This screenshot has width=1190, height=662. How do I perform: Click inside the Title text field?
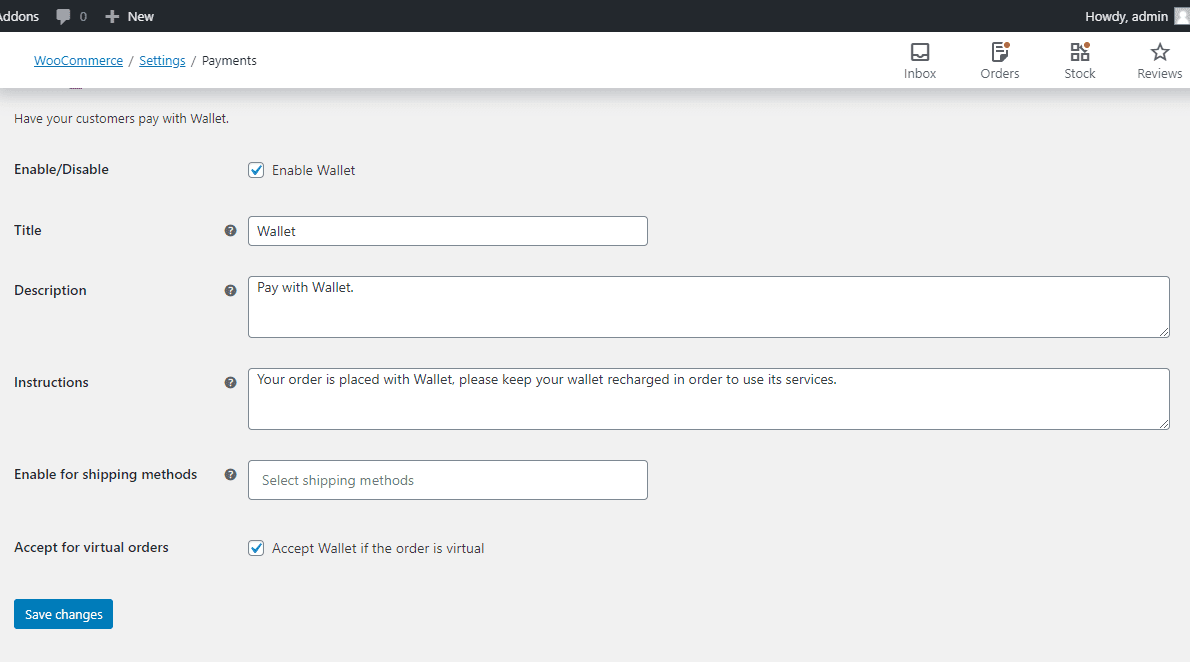pyautogui.click(x=447, y=230)
